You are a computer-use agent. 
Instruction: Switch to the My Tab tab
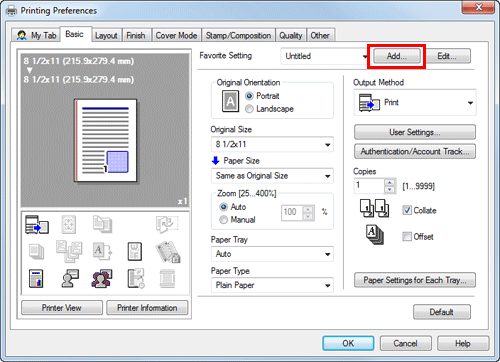tap(36, 35)
